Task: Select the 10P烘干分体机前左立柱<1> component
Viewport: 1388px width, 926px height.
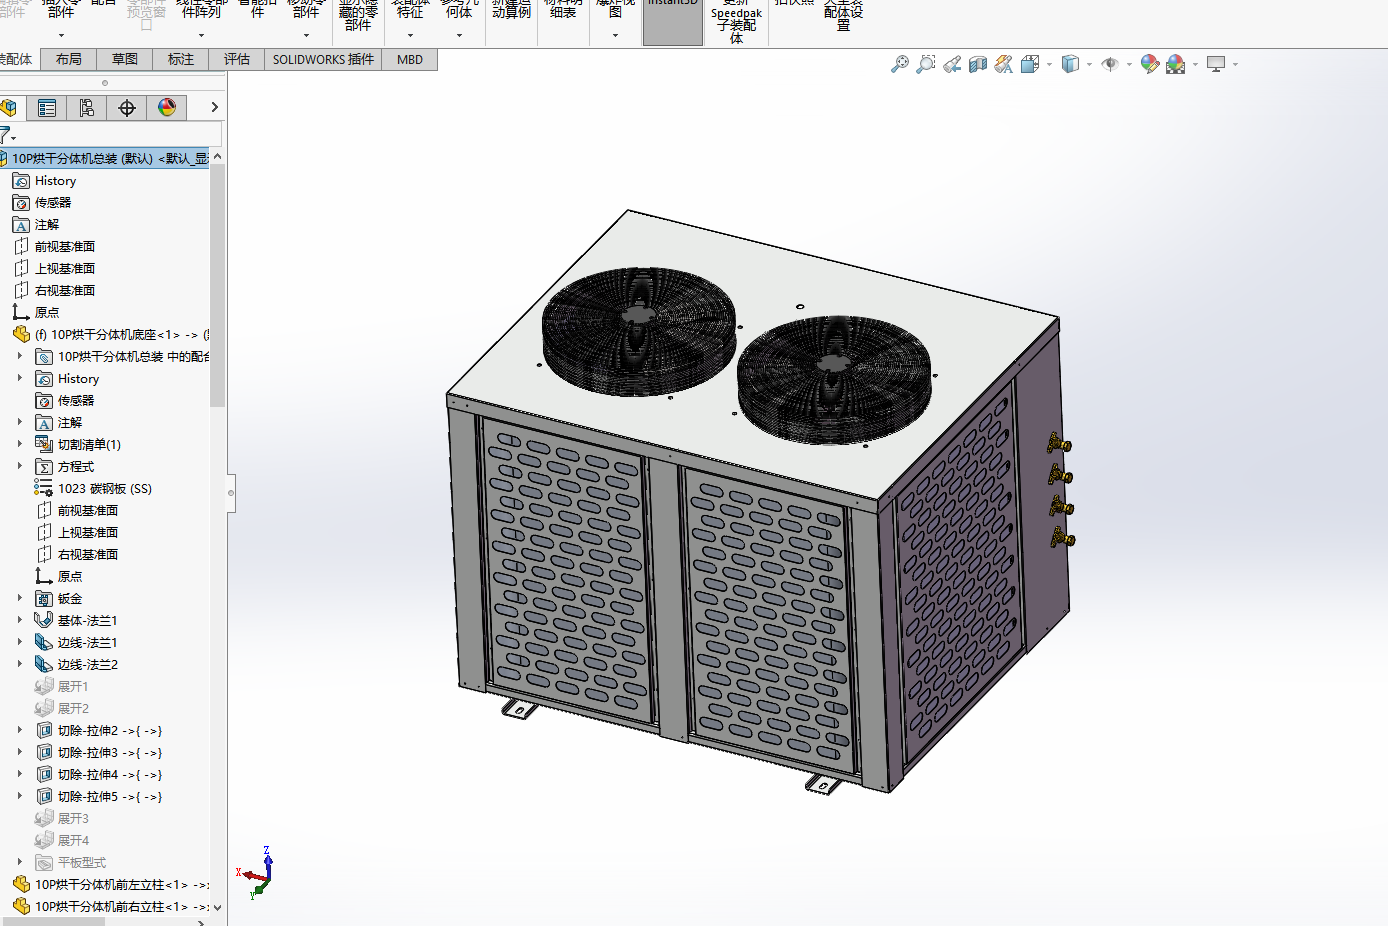Action: point(111,885)
